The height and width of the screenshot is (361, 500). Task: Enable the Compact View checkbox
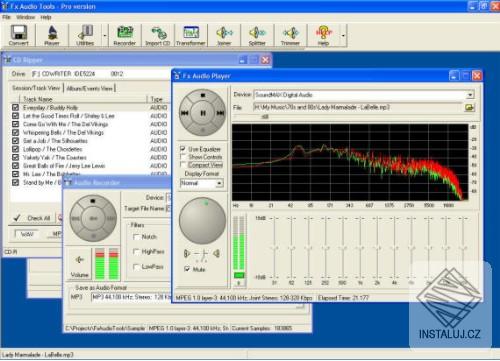point(183,165)
